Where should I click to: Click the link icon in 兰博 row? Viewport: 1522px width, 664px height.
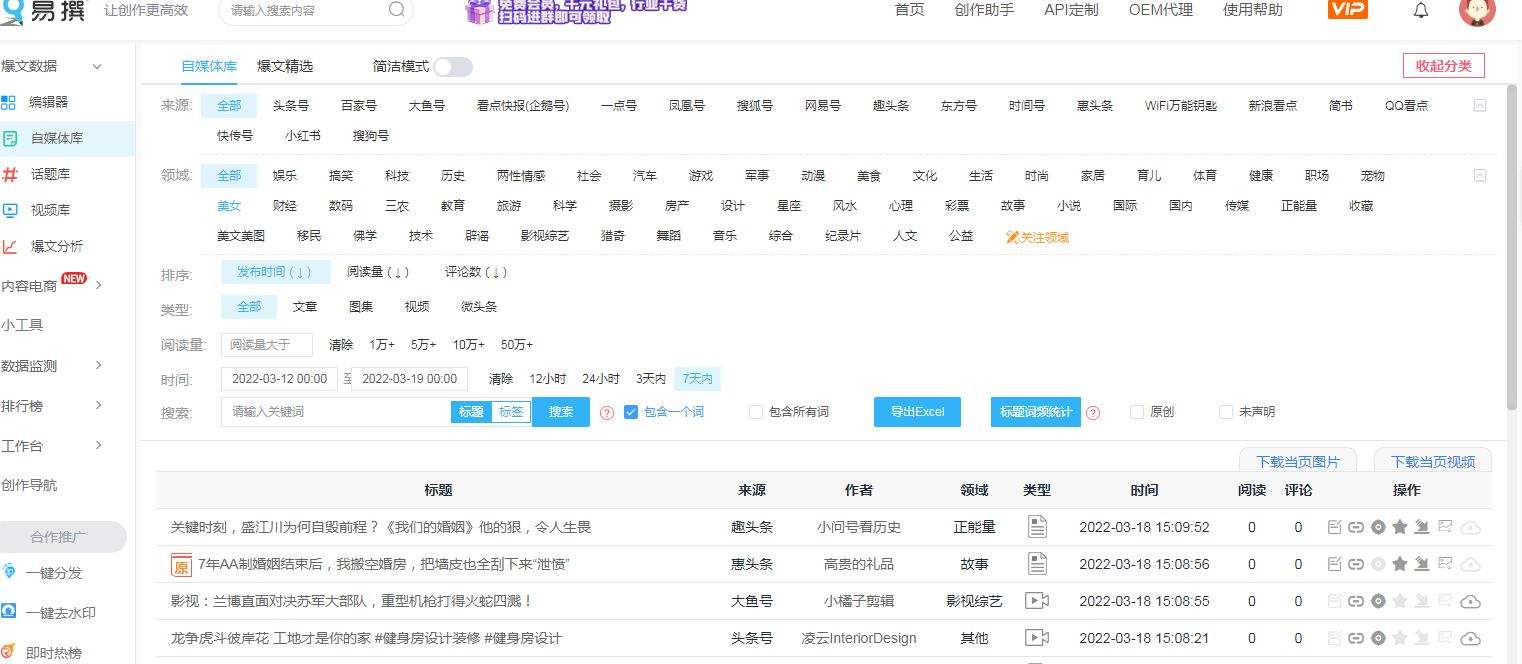pyautogui.click(x=1355, y=601)
